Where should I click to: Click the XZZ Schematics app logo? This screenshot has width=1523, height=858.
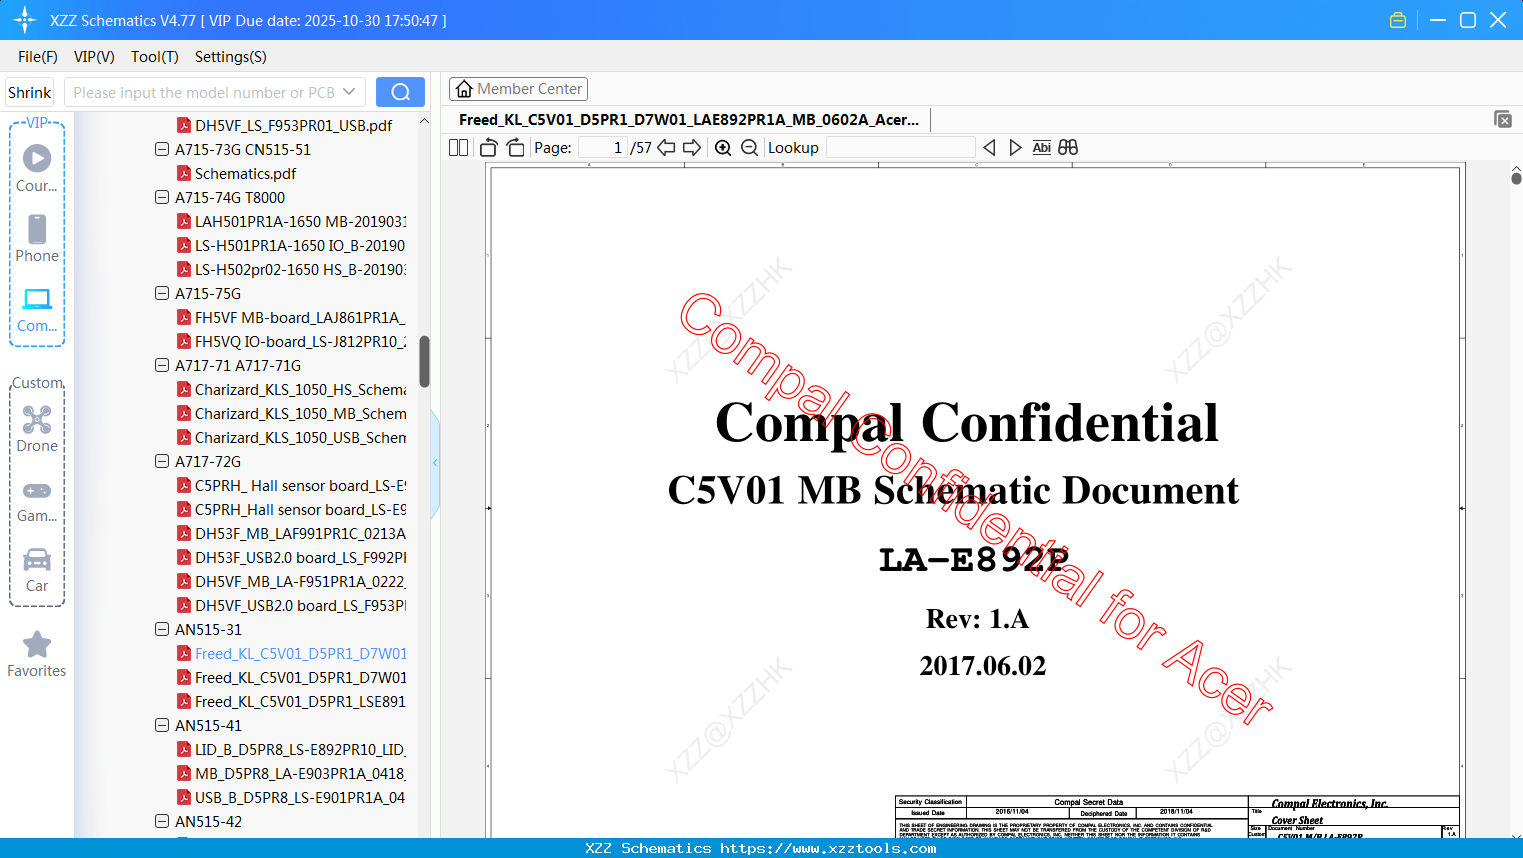coord(25,20)
